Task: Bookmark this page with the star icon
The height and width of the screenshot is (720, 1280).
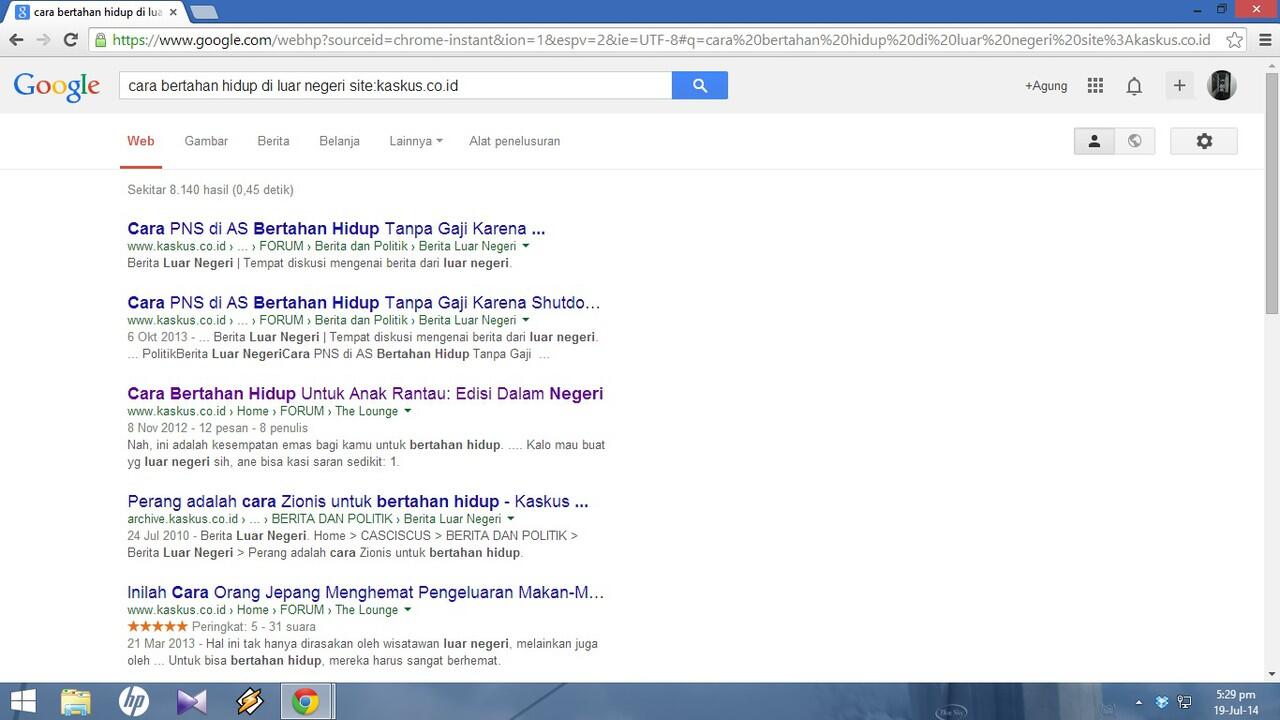Action: (1235, 40)
